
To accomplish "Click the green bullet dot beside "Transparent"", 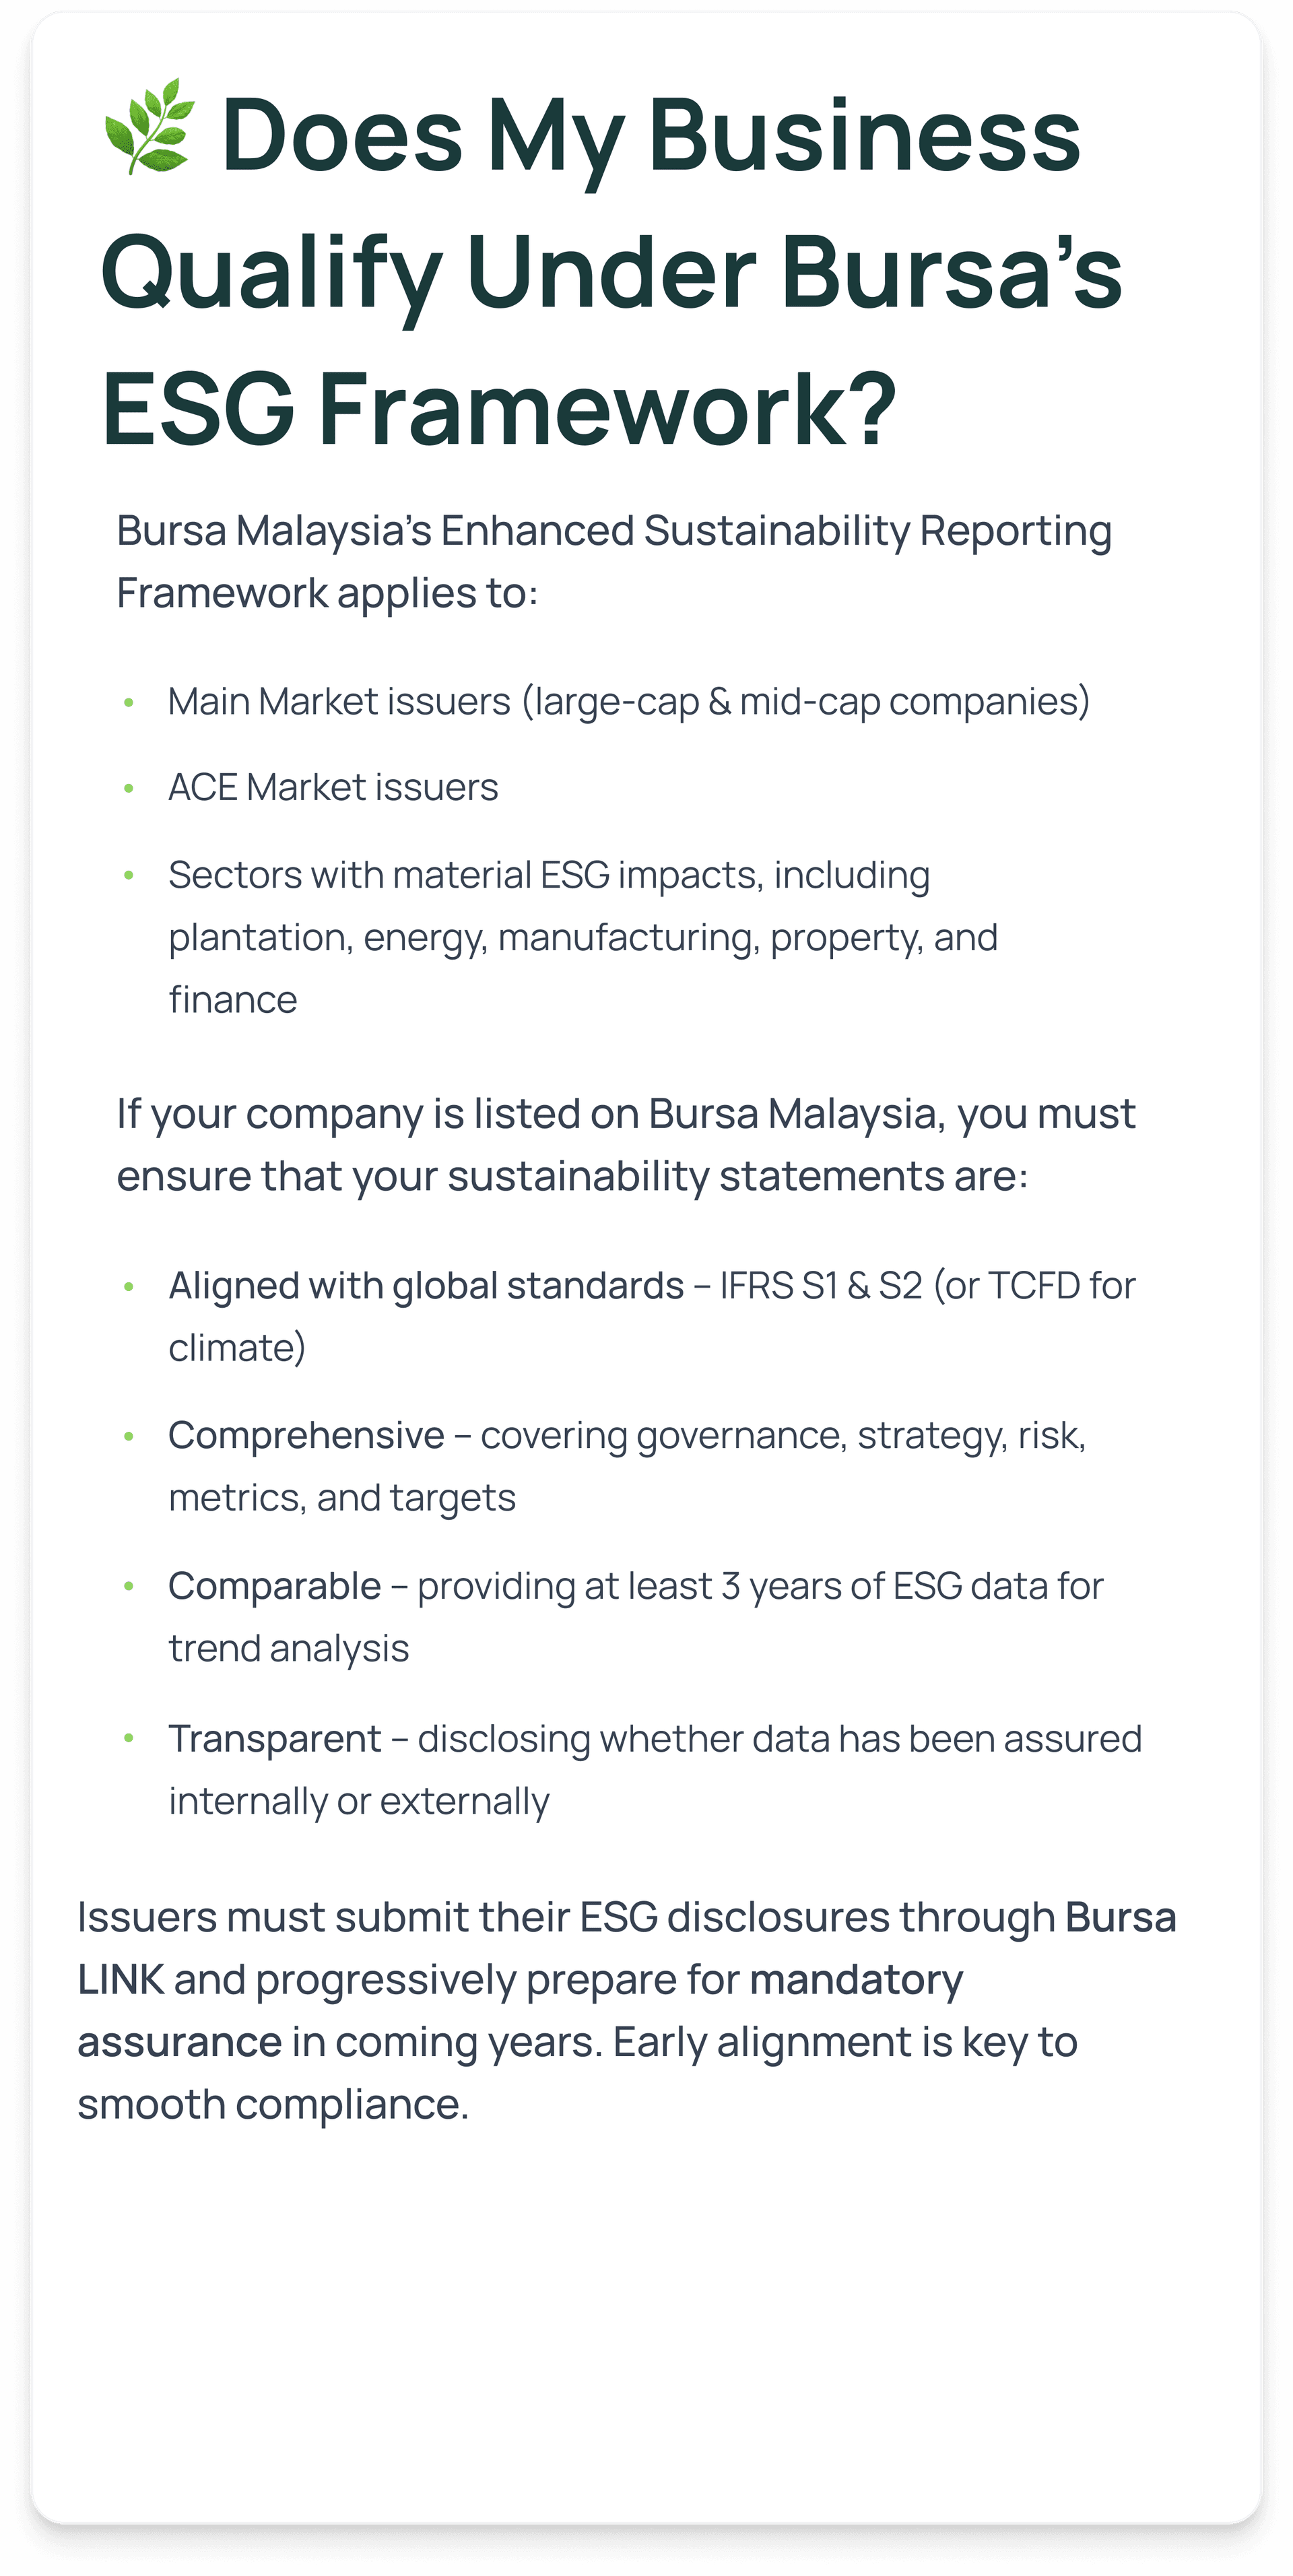I will [x=129, y=1740].
